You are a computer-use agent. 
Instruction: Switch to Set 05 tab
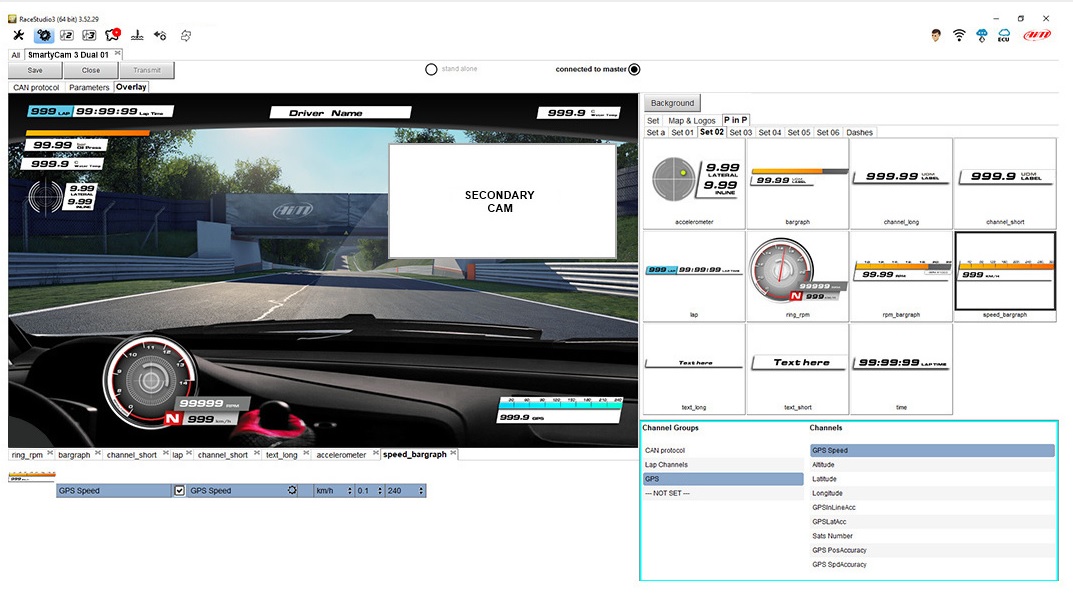click(799, 133)
